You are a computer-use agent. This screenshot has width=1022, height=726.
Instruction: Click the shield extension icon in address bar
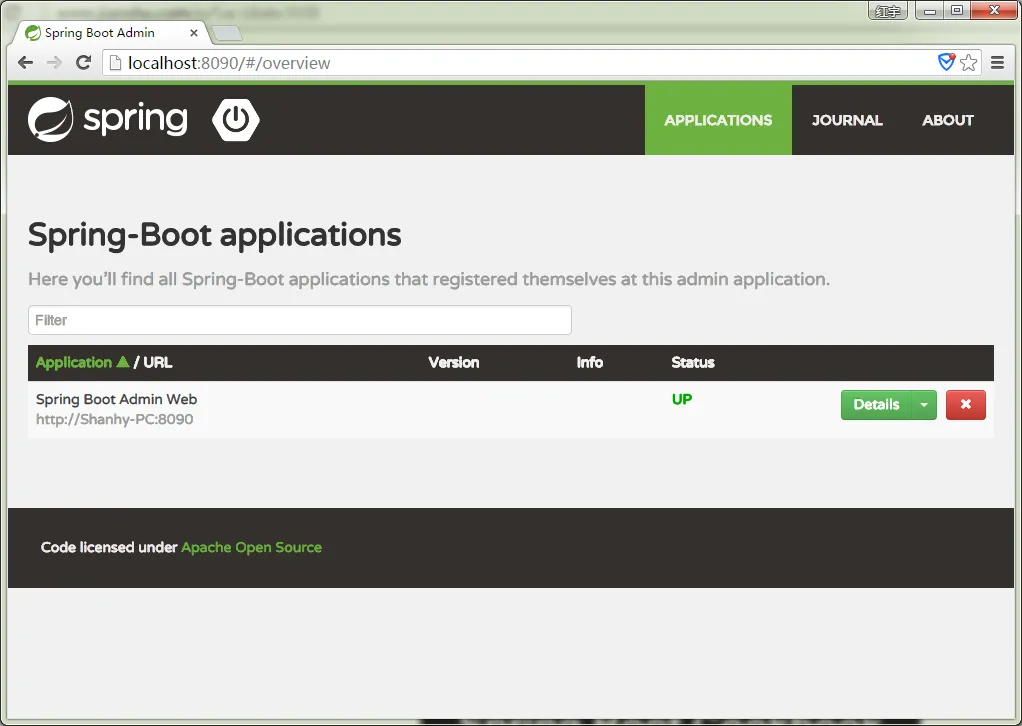pos(946,62)
